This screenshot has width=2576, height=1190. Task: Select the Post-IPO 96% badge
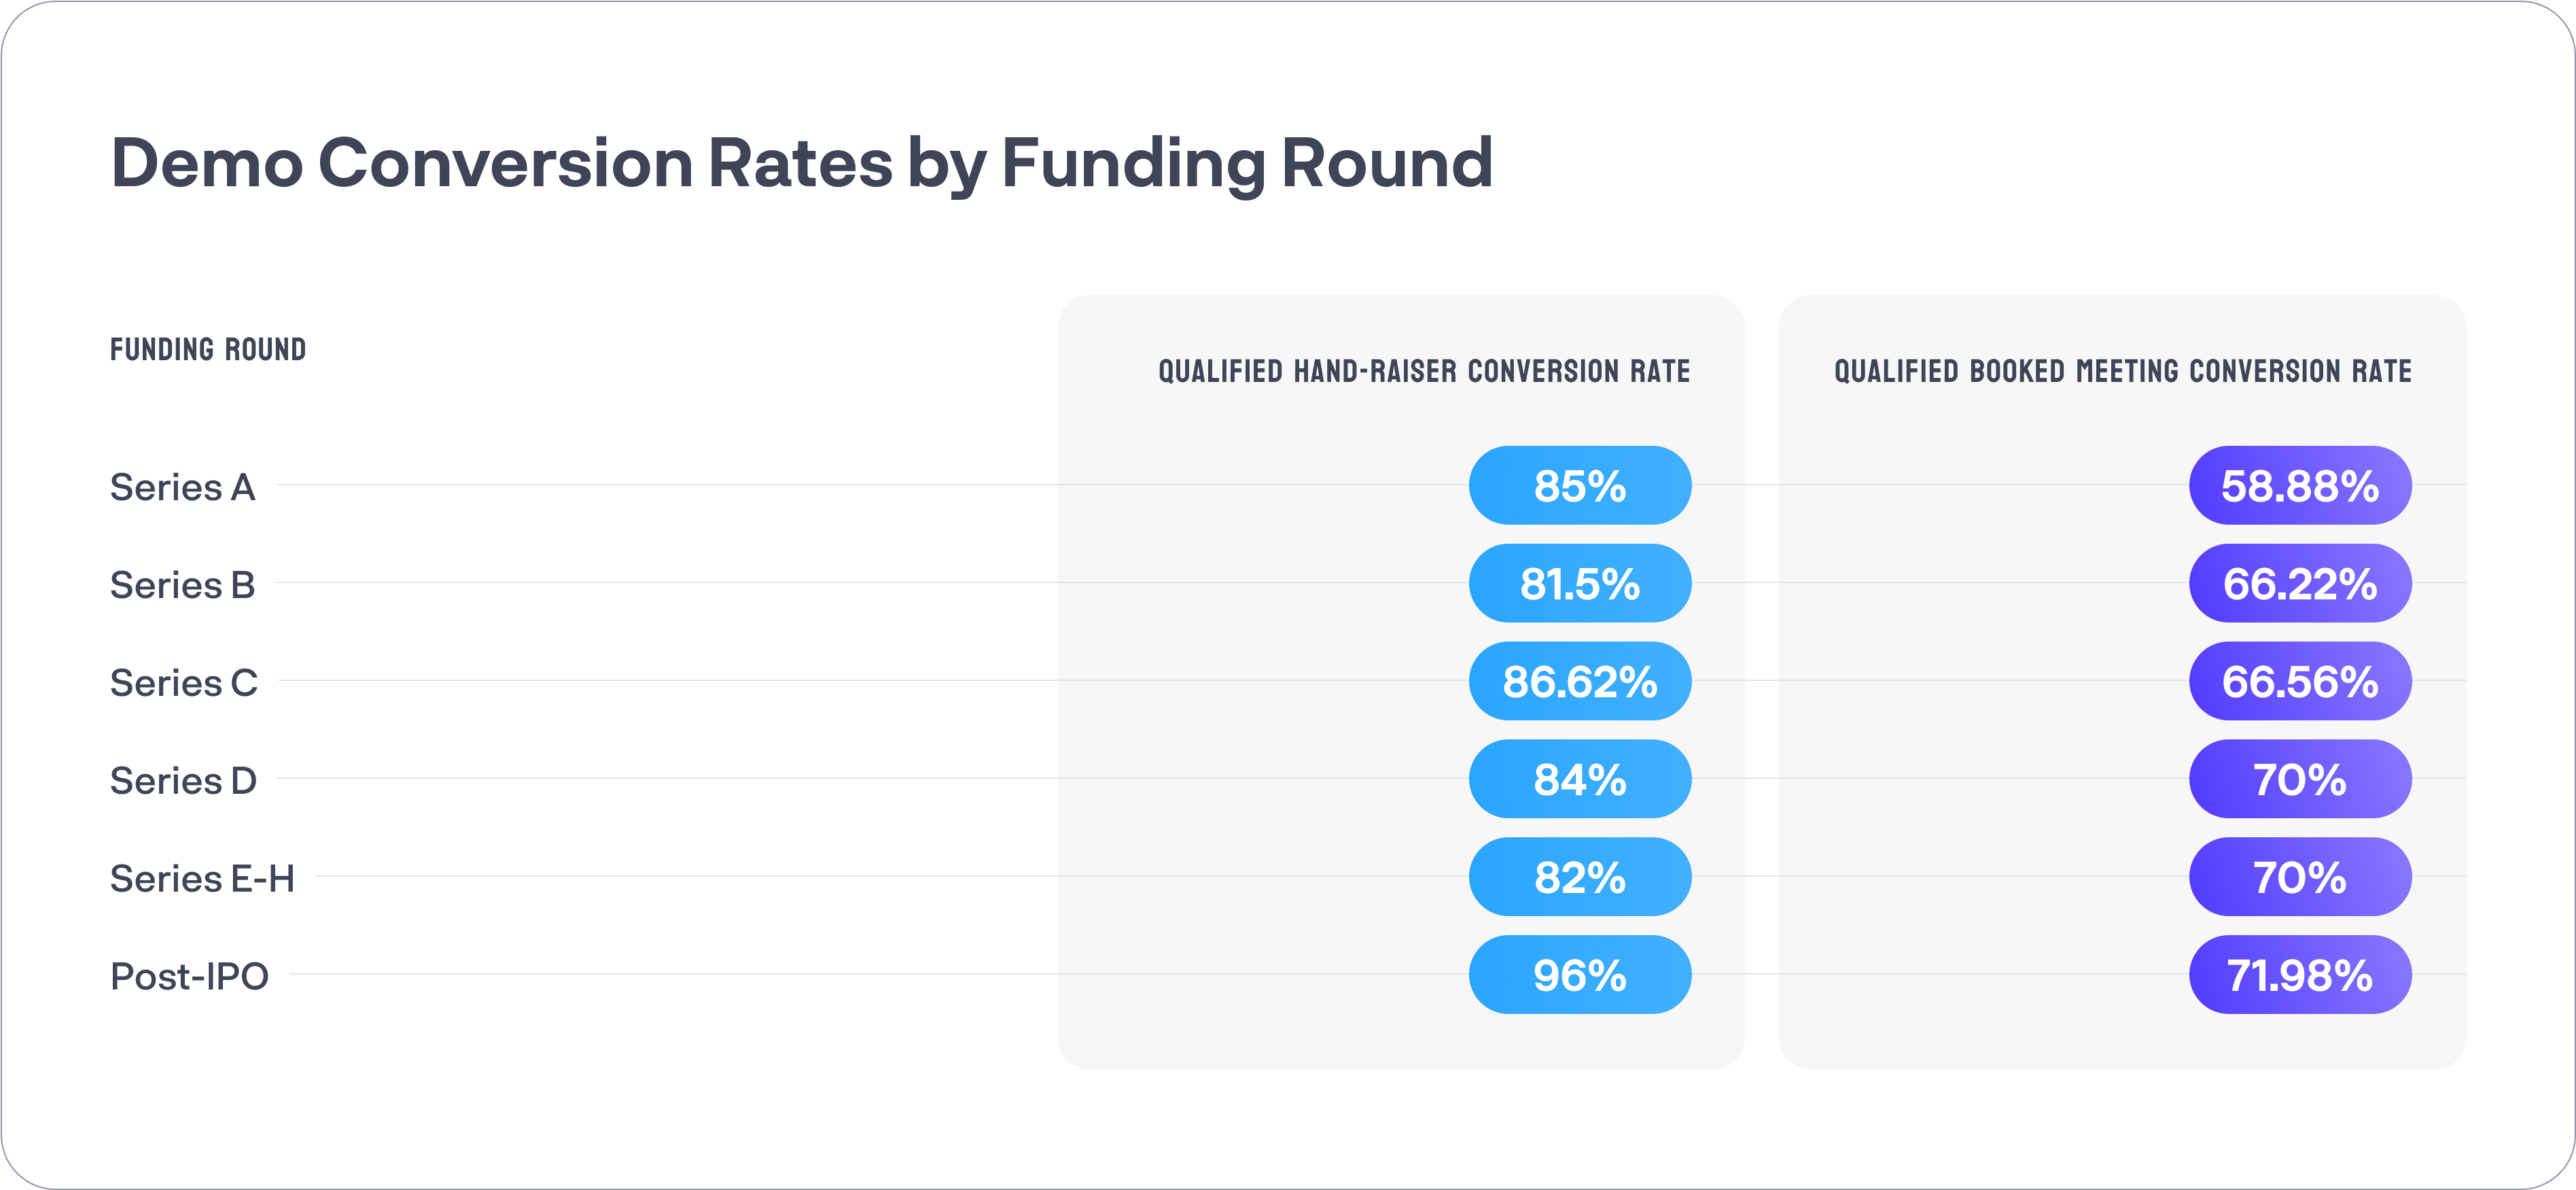point(1580,975)
